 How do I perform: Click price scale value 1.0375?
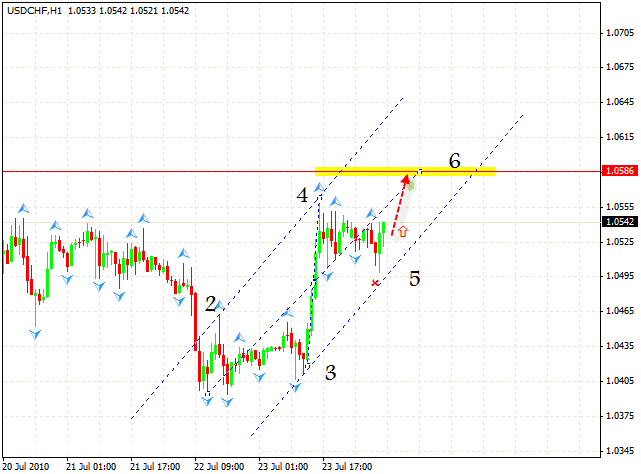click(x=620, y=416)
